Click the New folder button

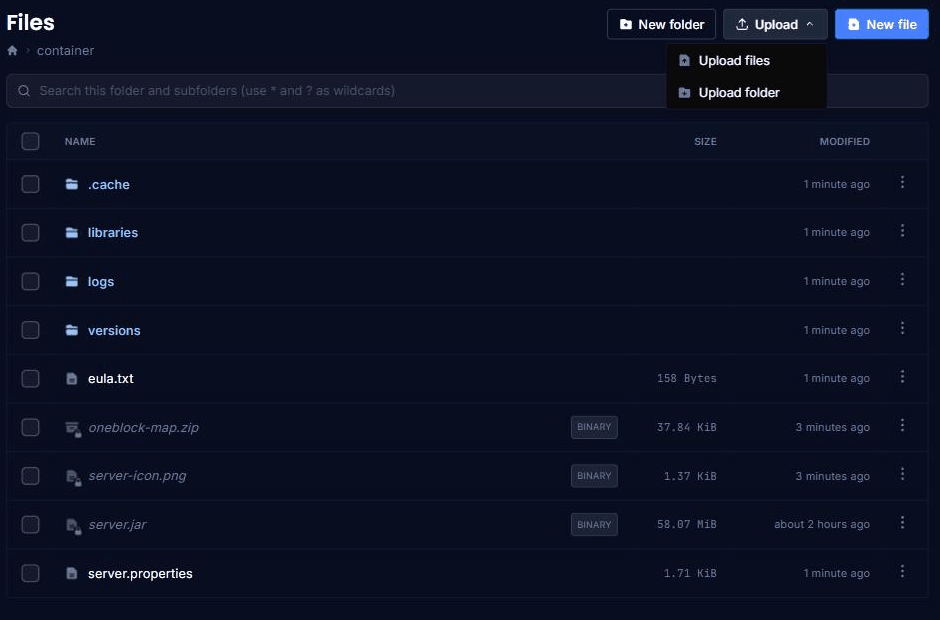click(661, 25)
